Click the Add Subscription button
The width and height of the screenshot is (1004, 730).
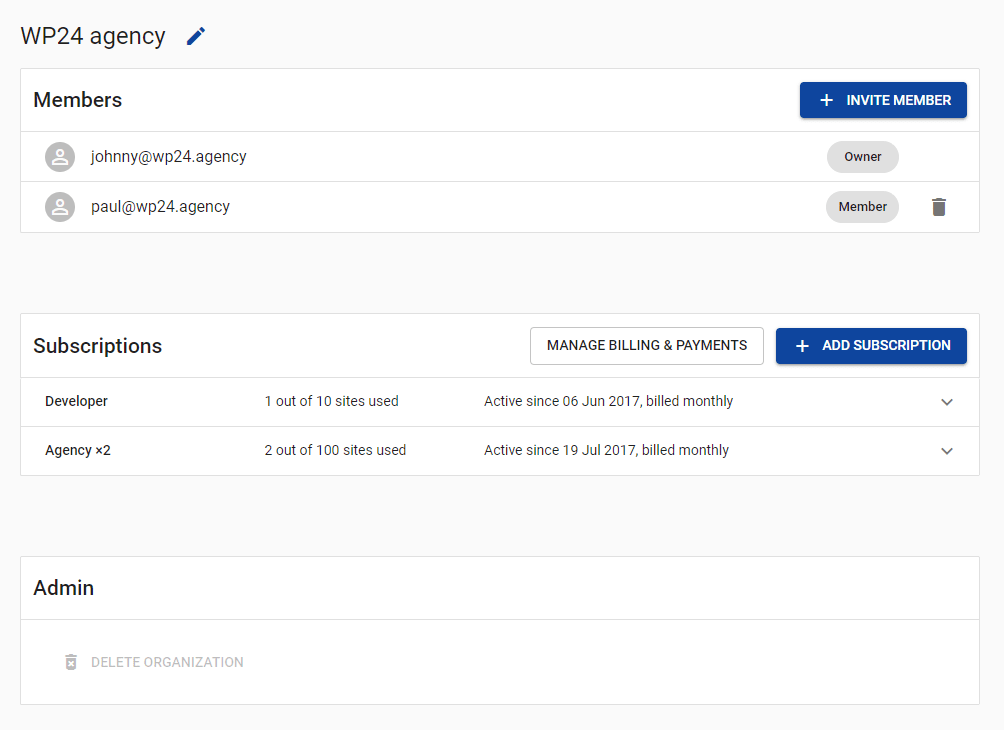tap(871, 346)
